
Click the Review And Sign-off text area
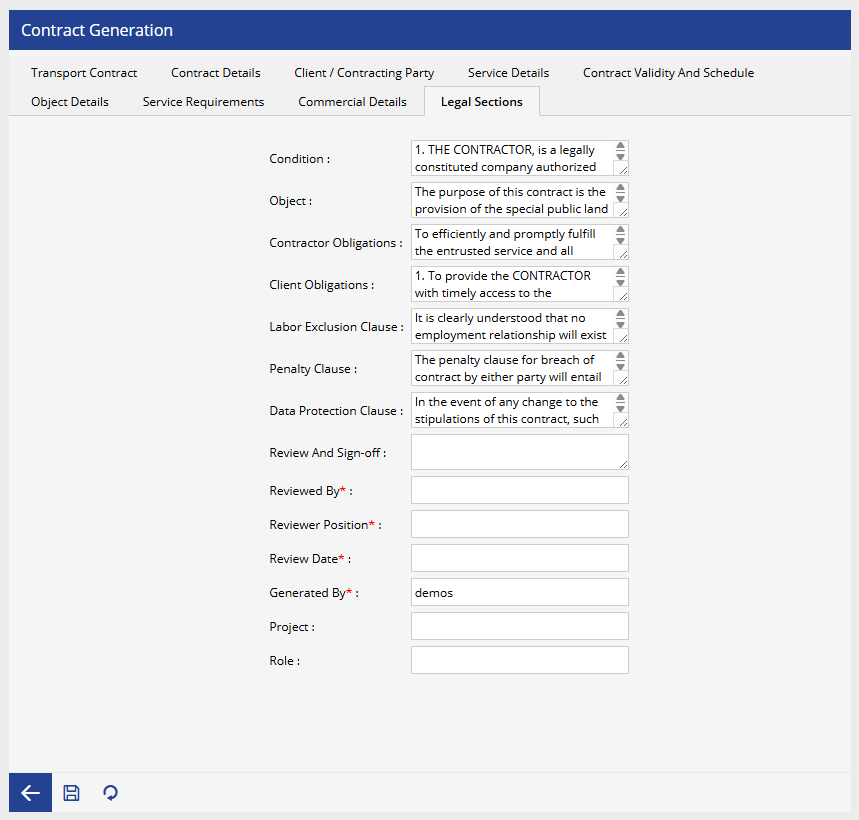click(519, 452)
